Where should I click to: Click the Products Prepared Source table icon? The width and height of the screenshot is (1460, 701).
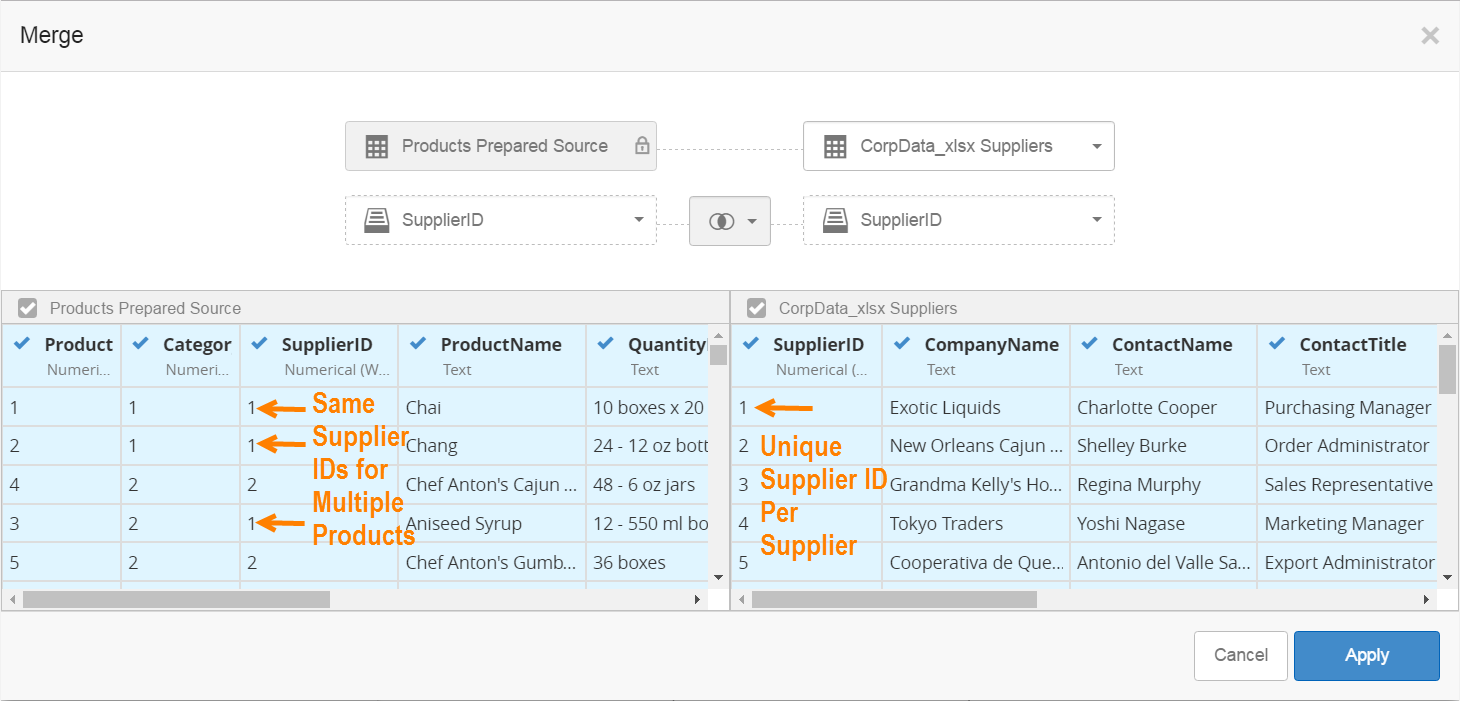[376, 147]
